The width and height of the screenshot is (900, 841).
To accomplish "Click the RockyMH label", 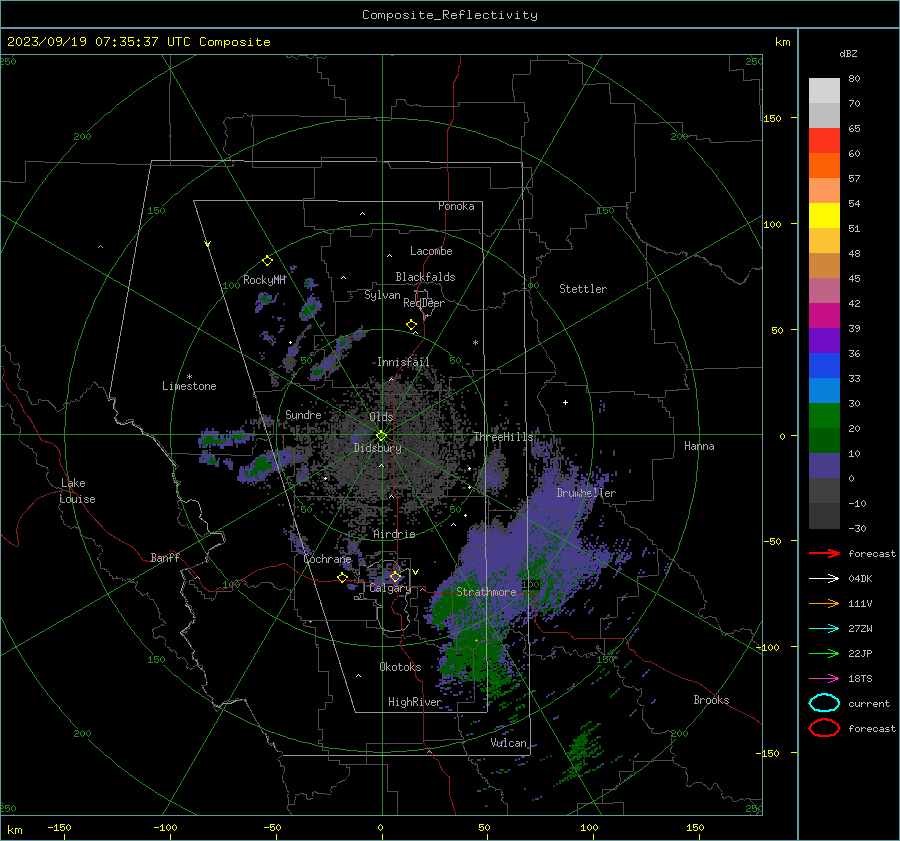I will pos(264,280).
